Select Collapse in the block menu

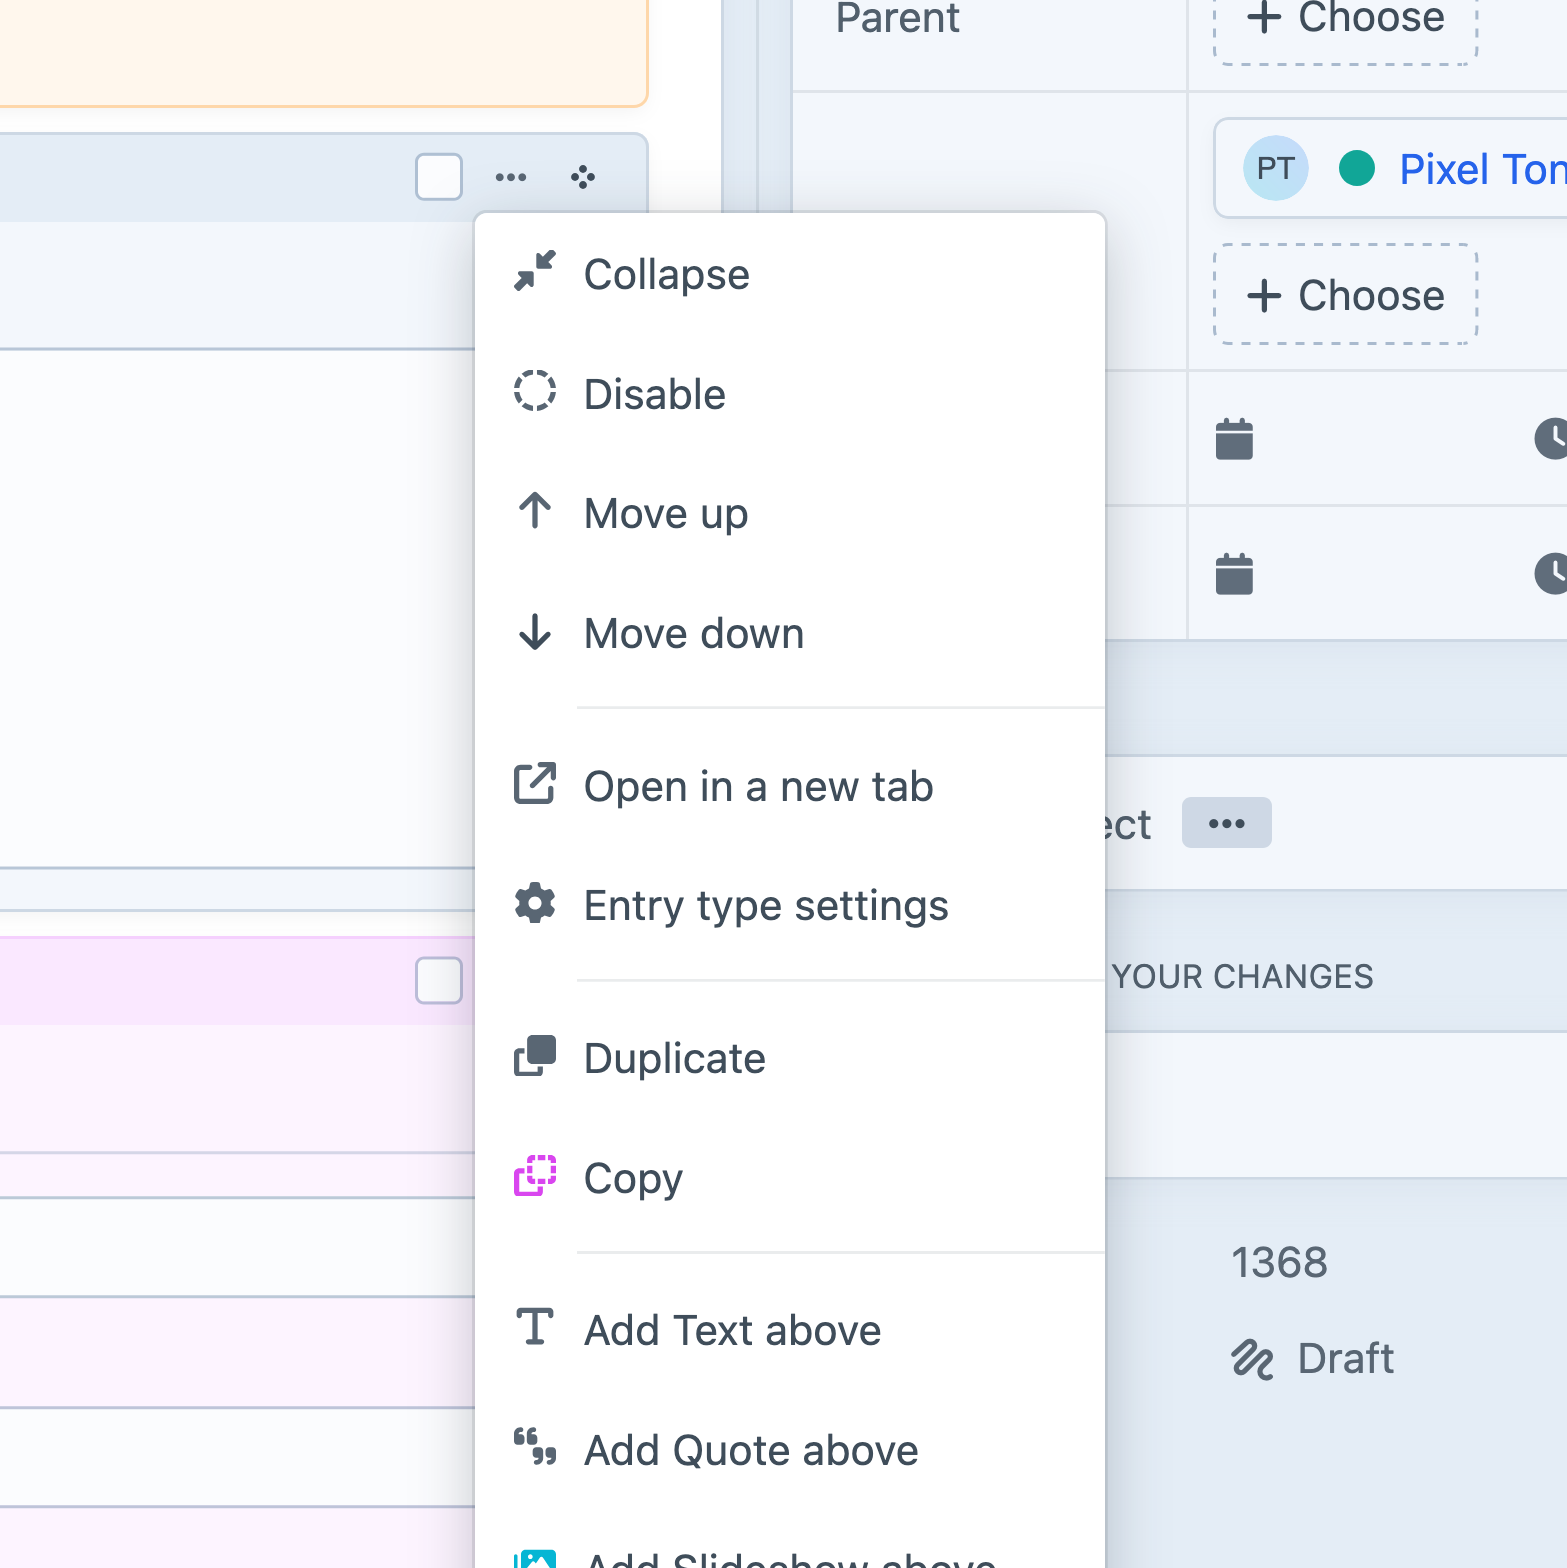[790, 274]
